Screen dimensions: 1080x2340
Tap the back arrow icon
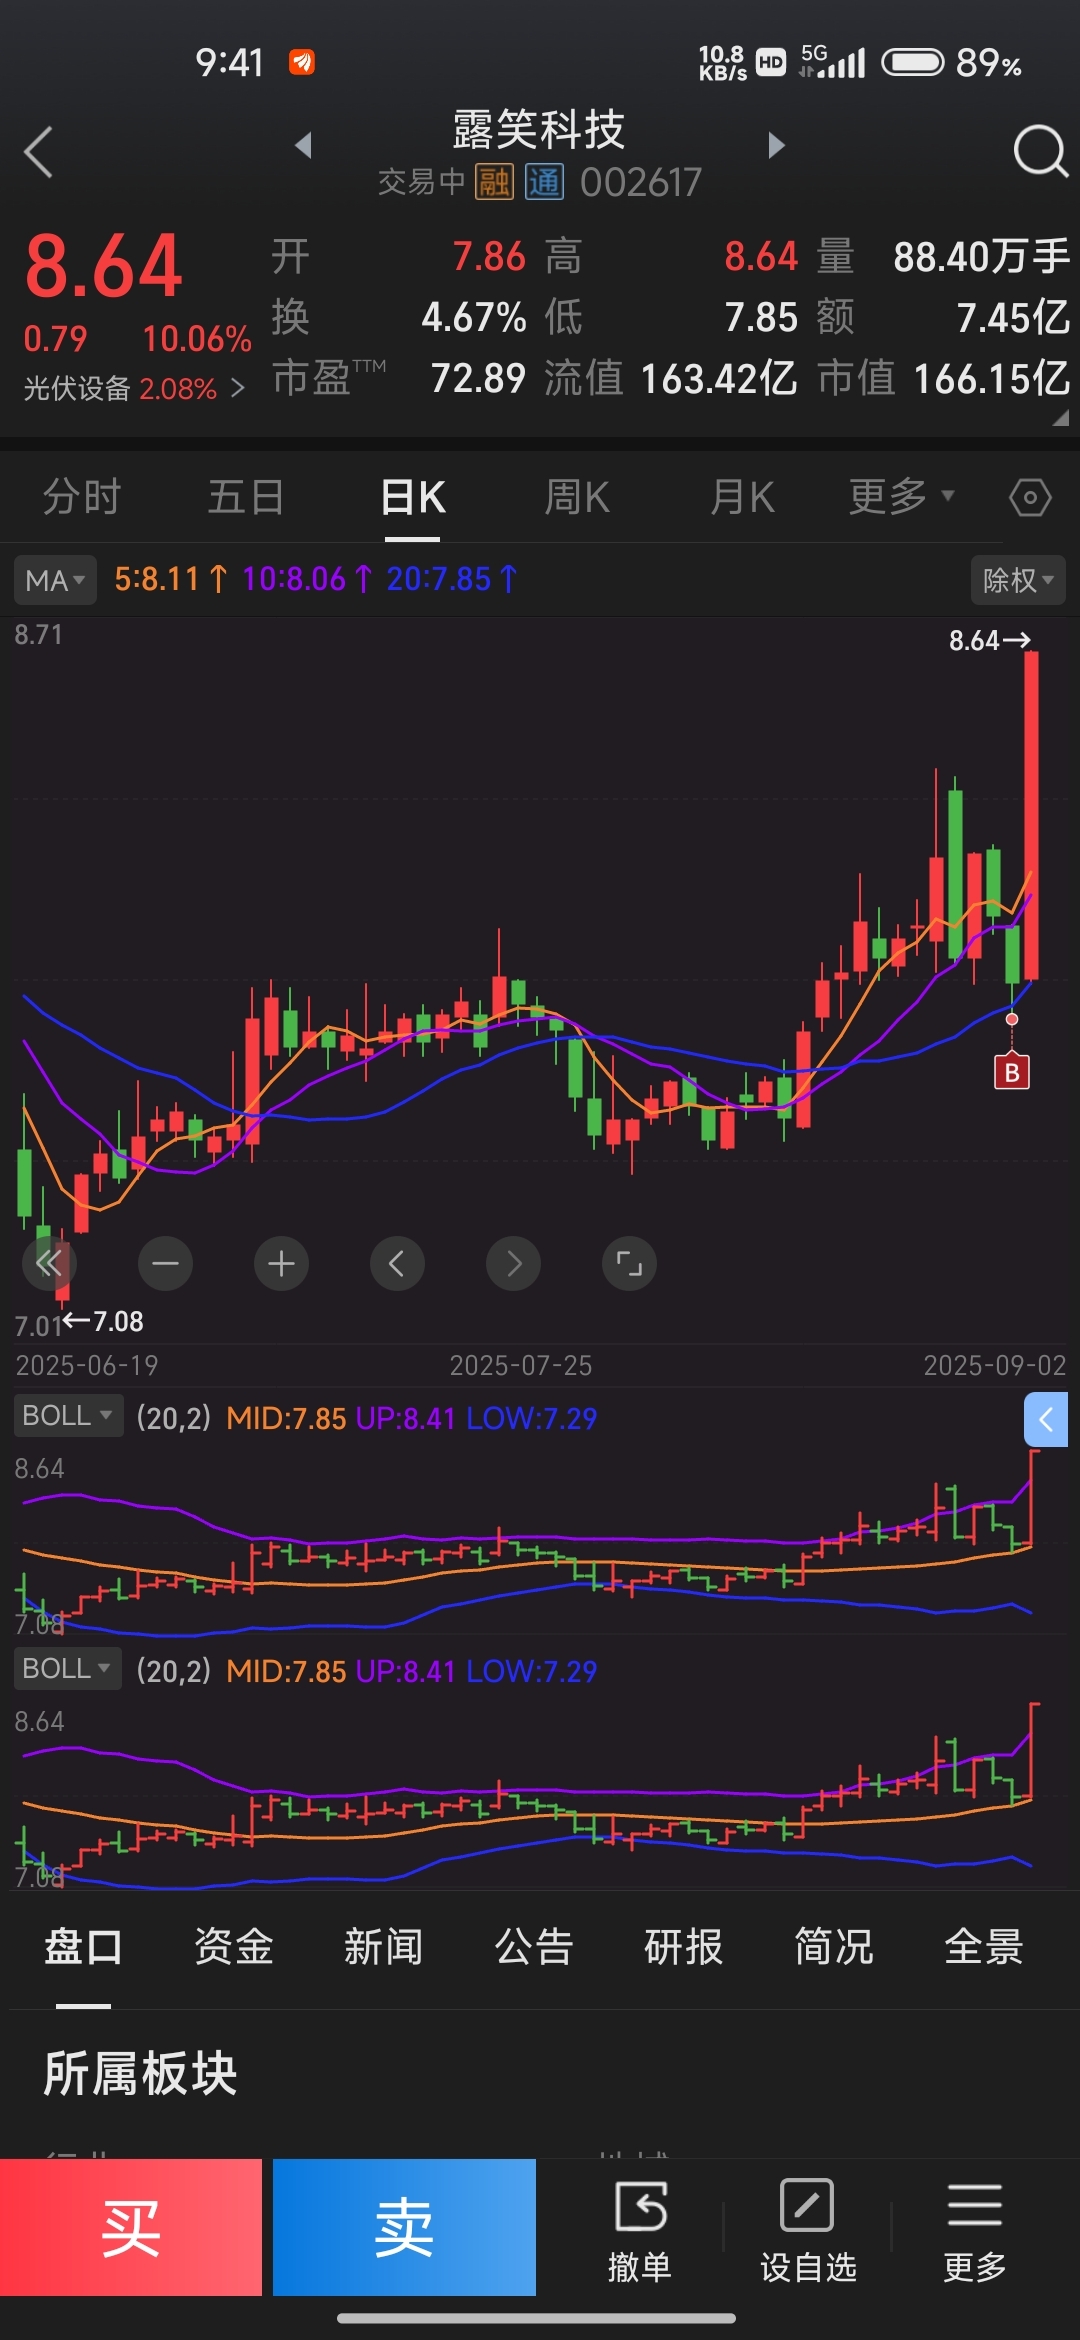pos(38,153)
